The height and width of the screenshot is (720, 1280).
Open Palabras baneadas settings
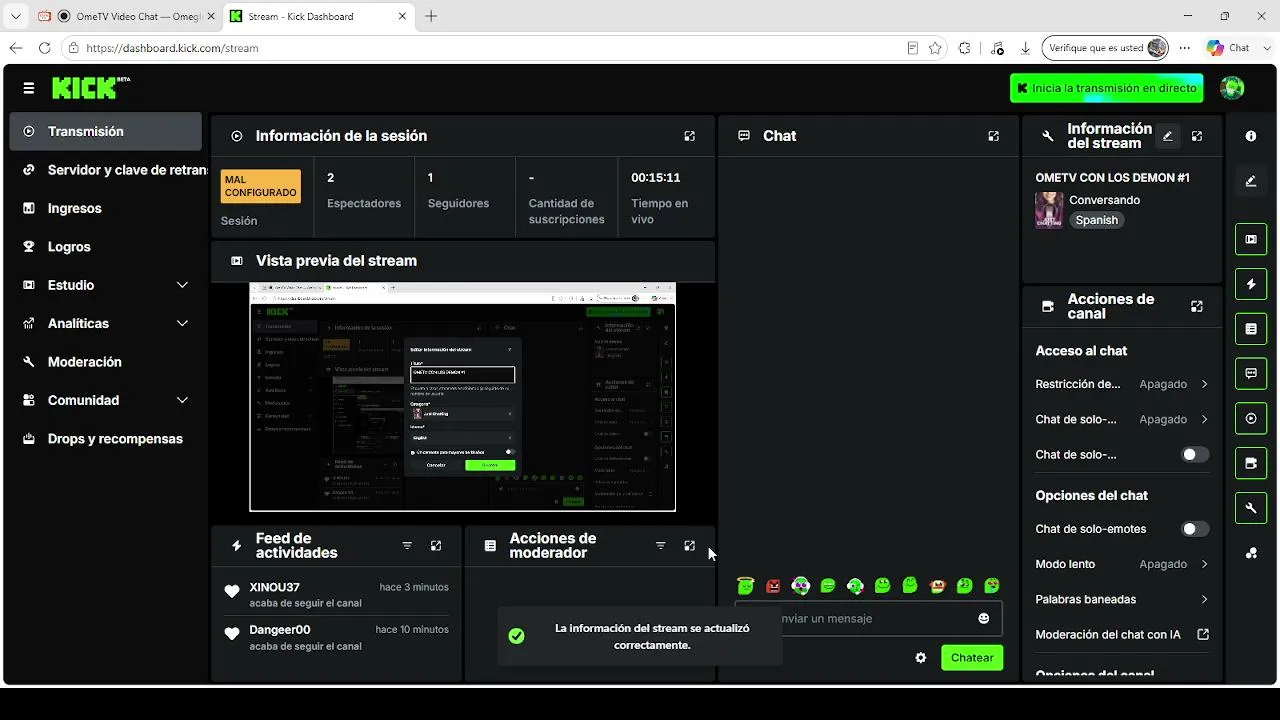pos(1122,600)
